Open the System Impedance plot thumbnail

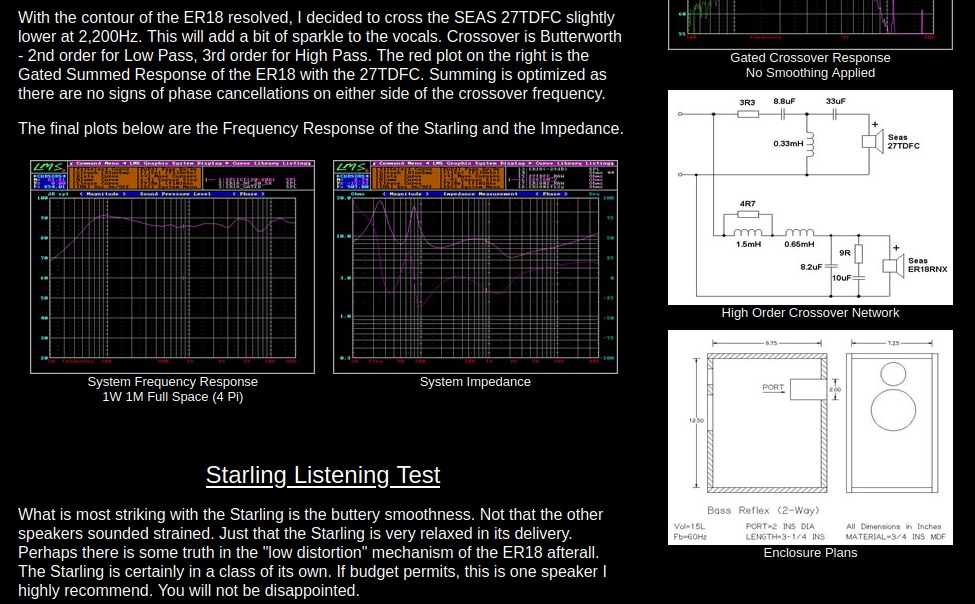click(475, 267)
